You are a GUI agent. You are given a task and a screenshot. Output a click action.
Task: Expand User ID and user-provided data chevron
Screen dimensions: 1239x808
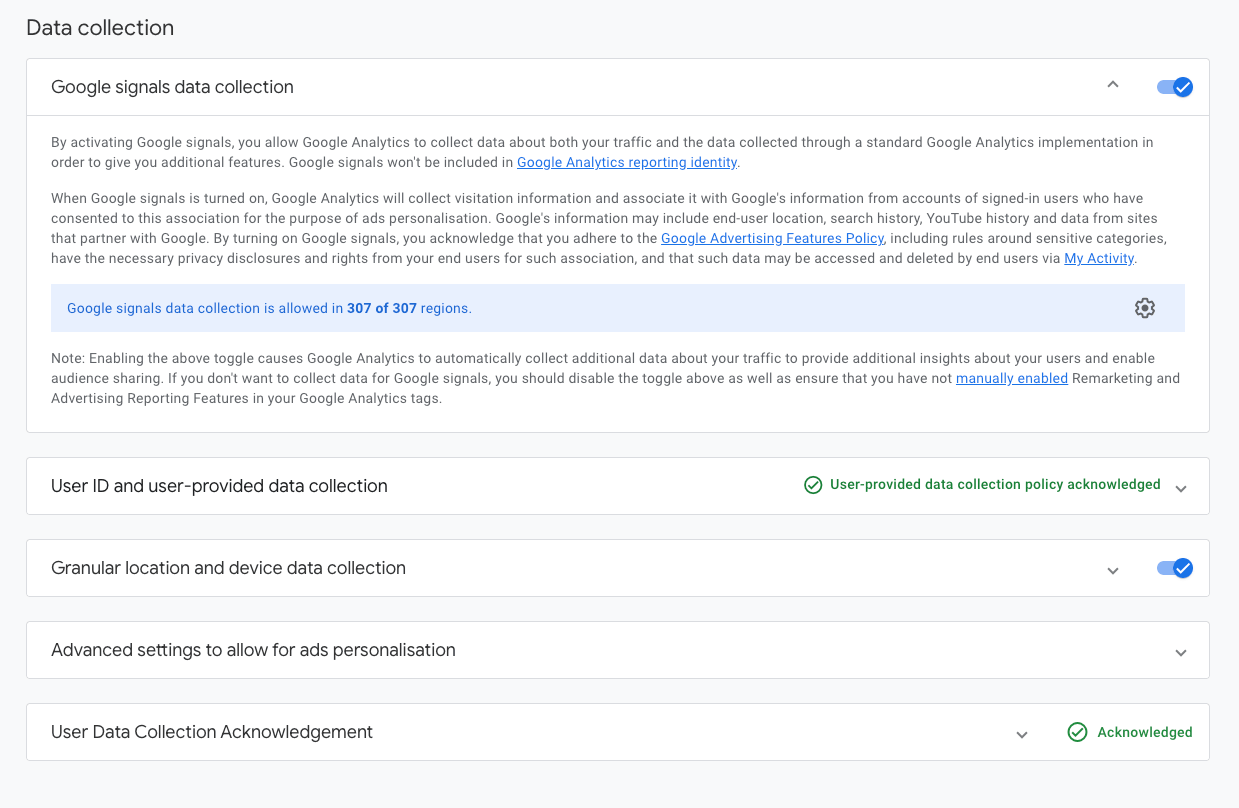[1181, 488]
